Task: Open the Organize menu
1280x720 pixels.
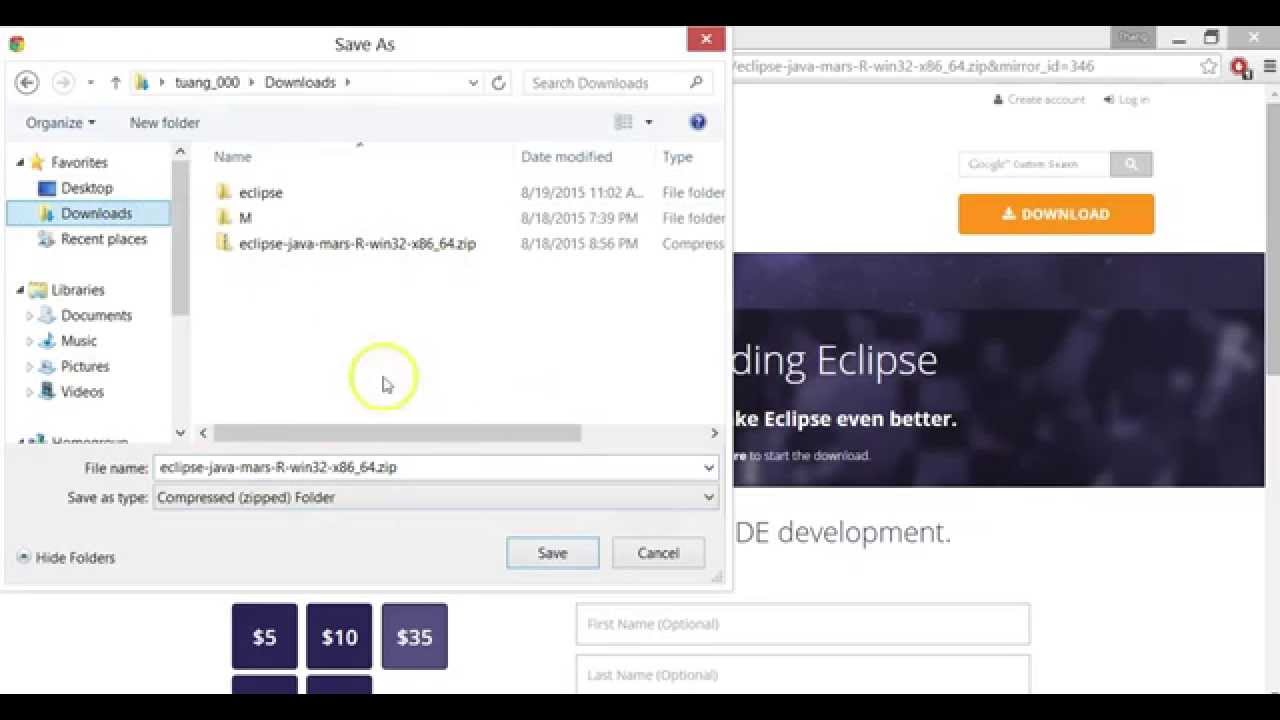Action: pyautogui.click(x=60, y=122)
